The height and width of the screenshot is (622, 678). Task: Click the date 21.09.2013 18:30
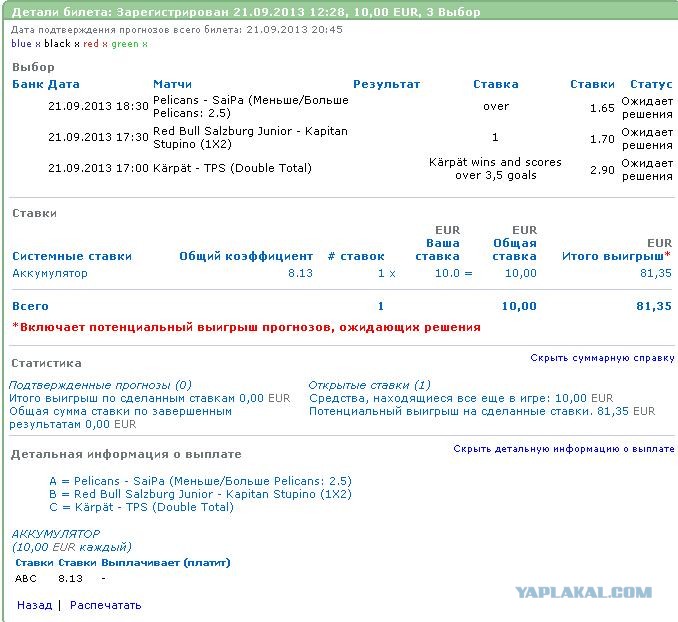point(98,106)
